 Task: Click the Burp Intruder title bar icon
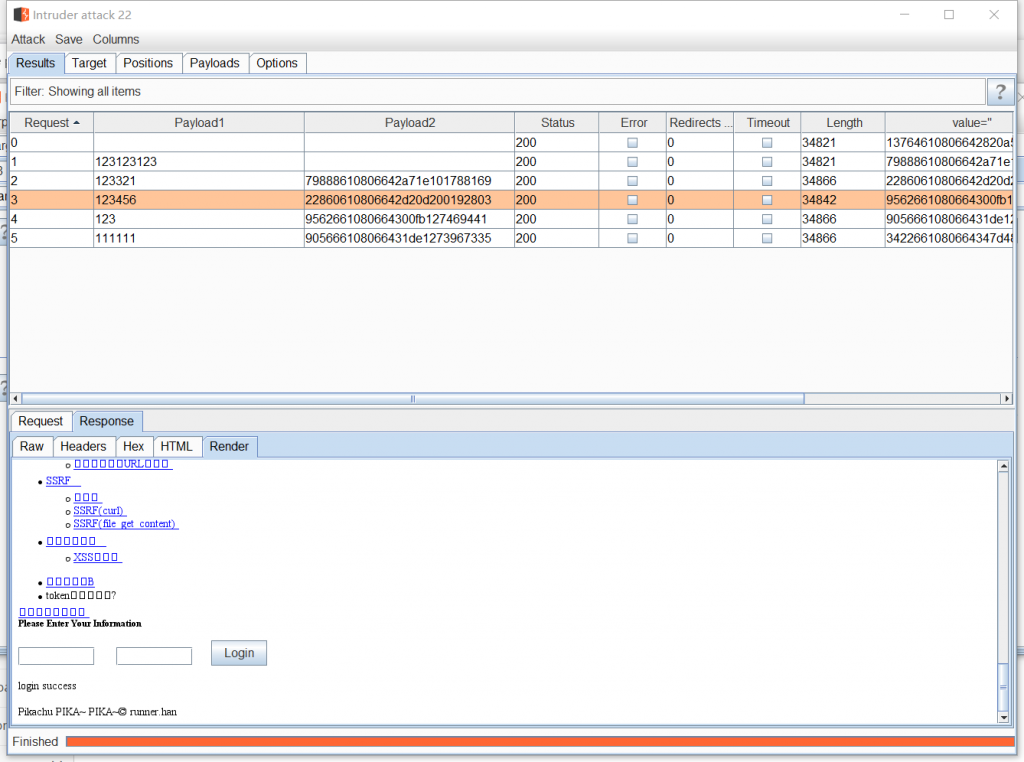pyautogui.click(x=21, y=15)
